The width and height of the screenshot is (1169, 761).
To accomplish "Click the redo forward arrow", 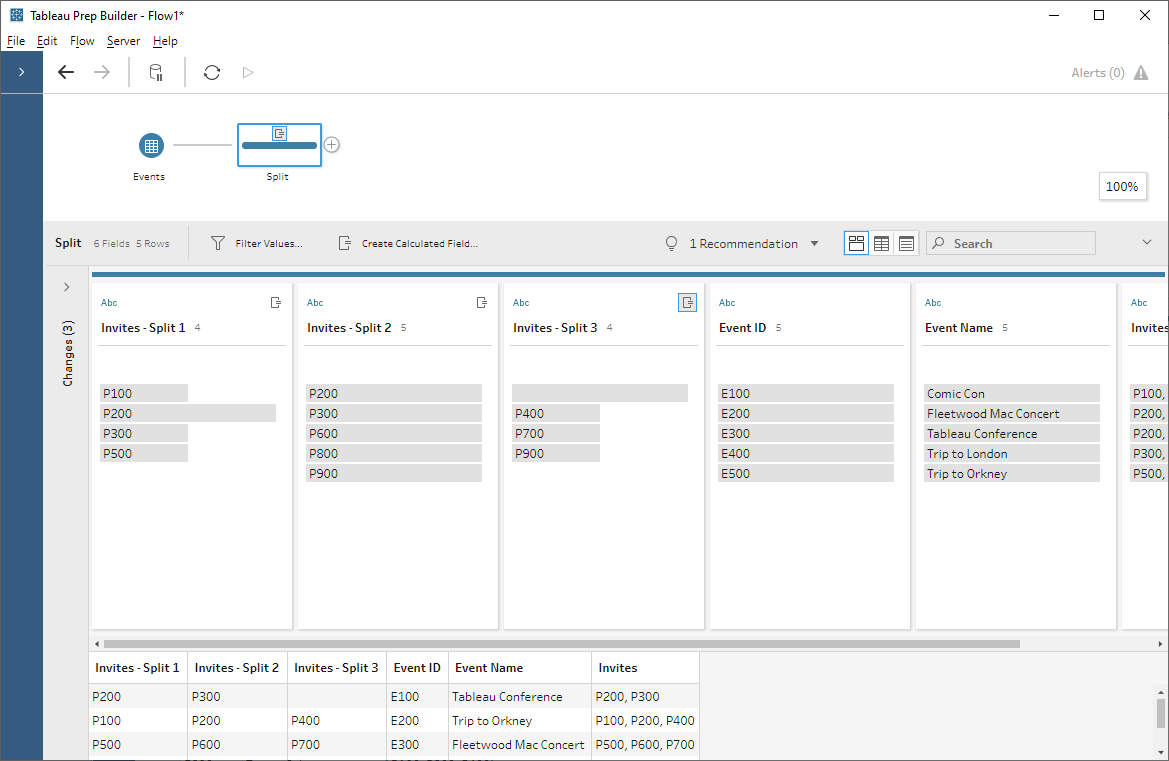I will pyautogui.click(x=102, y=72).
